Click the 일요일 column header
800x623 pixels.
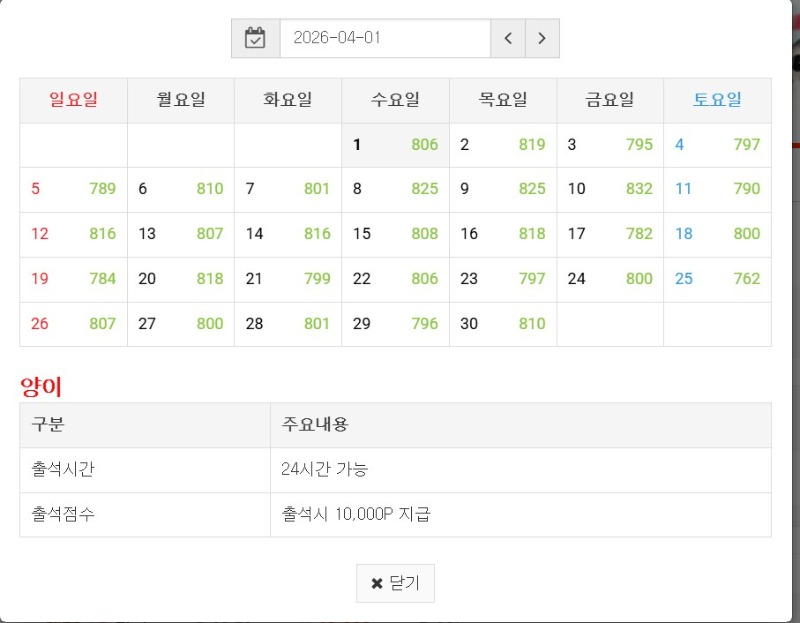[x=73, y=100]
